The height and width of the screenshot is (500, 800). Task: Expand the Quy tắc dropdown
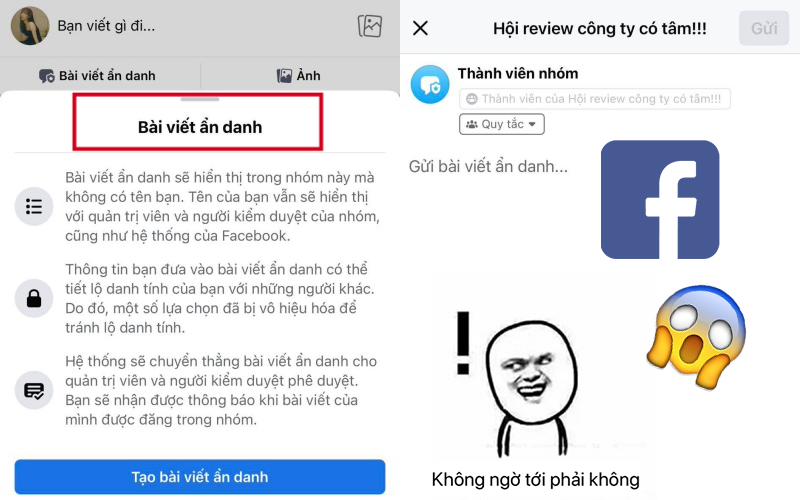(x=502, y=124)
